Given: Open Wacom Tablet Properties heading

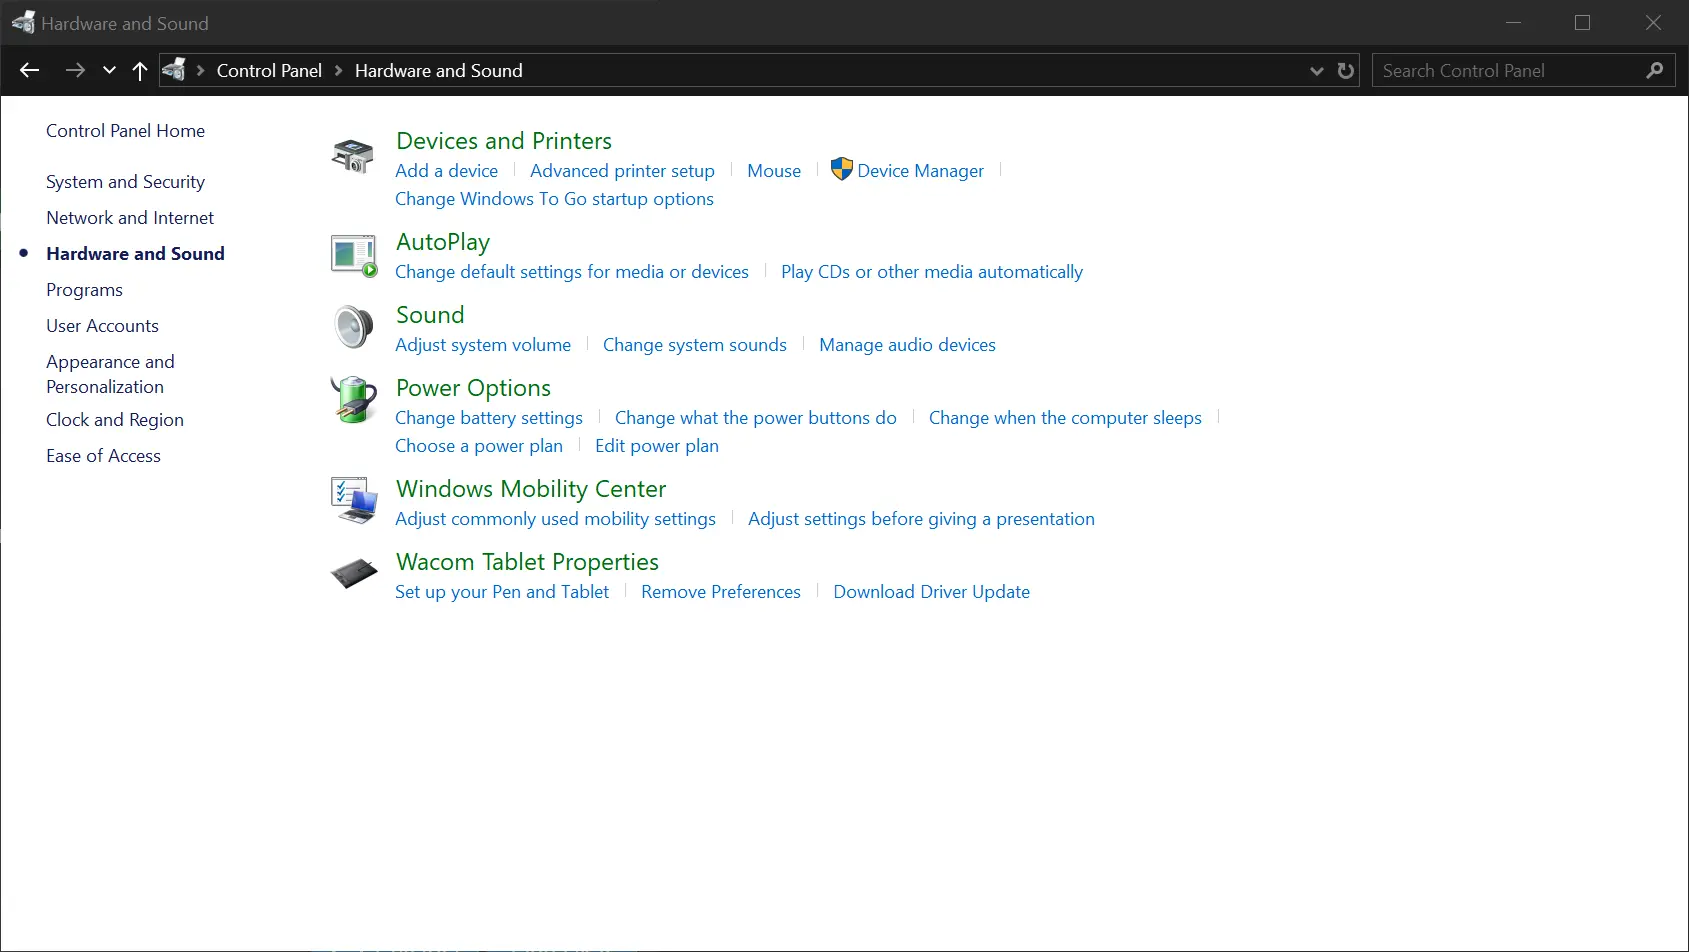Looking at the screenshot, I should coord(527,562).
